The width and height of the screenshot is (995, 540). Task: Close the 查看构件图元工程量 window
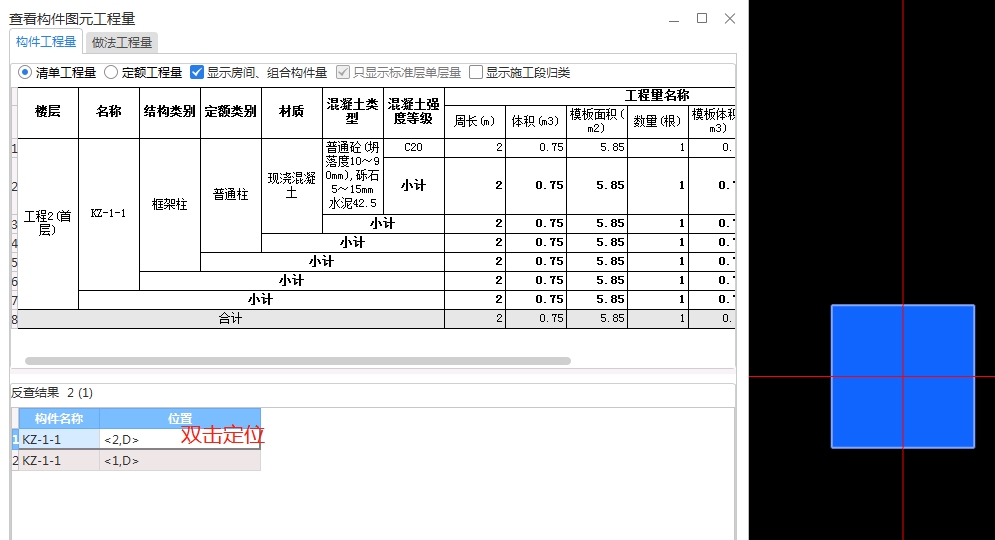click(x=730, y=18)
